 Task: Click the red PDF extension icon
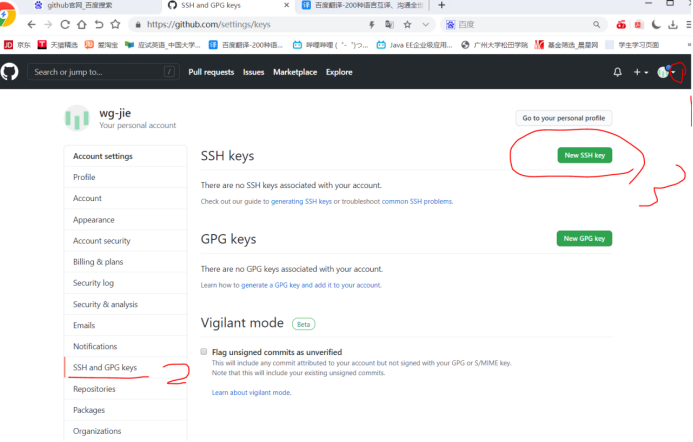[x=638, y=25]
